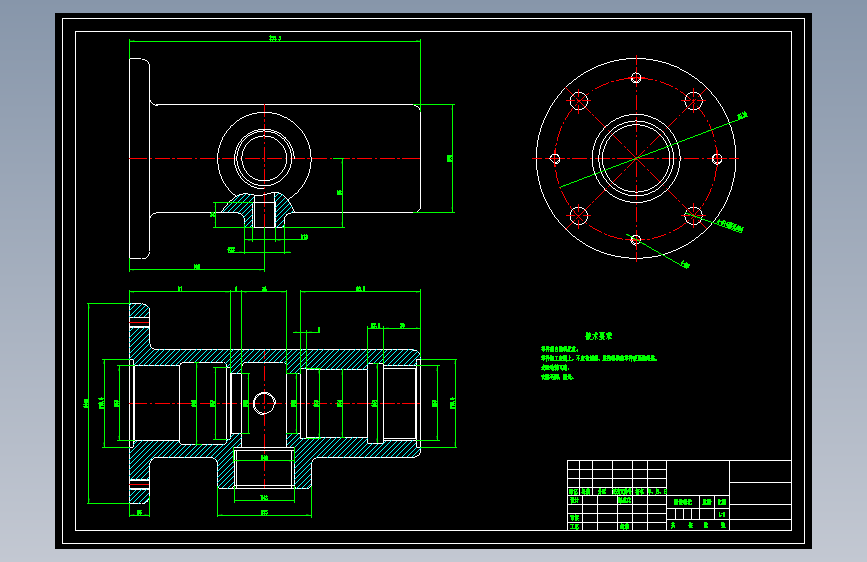Select the overall length dimension above top view
Viewport: 867px width, 562px height.
coord(275,38)
